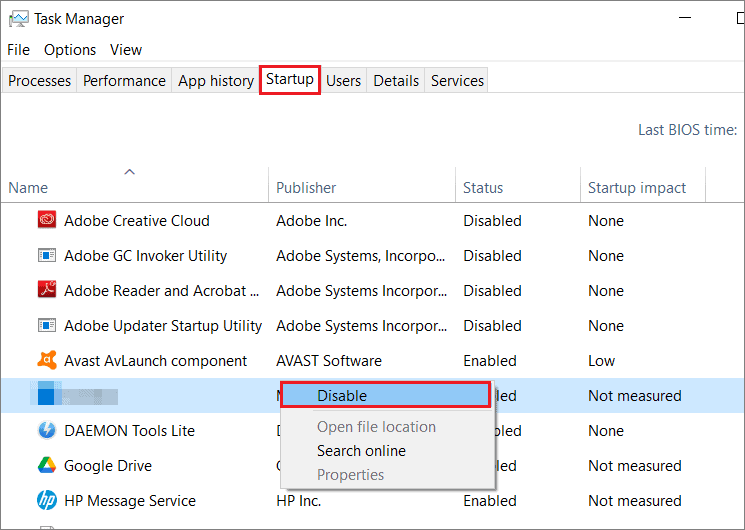Screen dimensions: 745x530
Task: Click the blue icon of the blurred entry
Action: [x=46, y=394]
